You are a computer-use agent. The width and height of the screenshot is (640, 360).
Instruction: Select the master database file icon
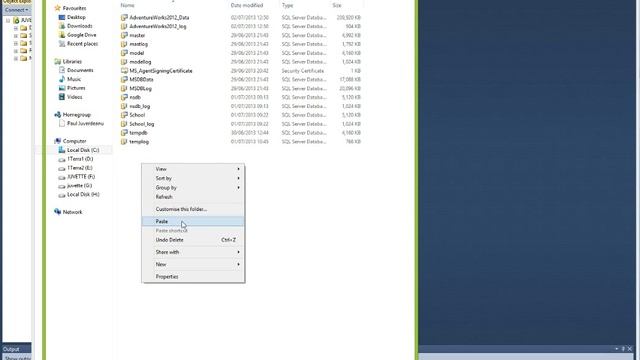(124, 36)
